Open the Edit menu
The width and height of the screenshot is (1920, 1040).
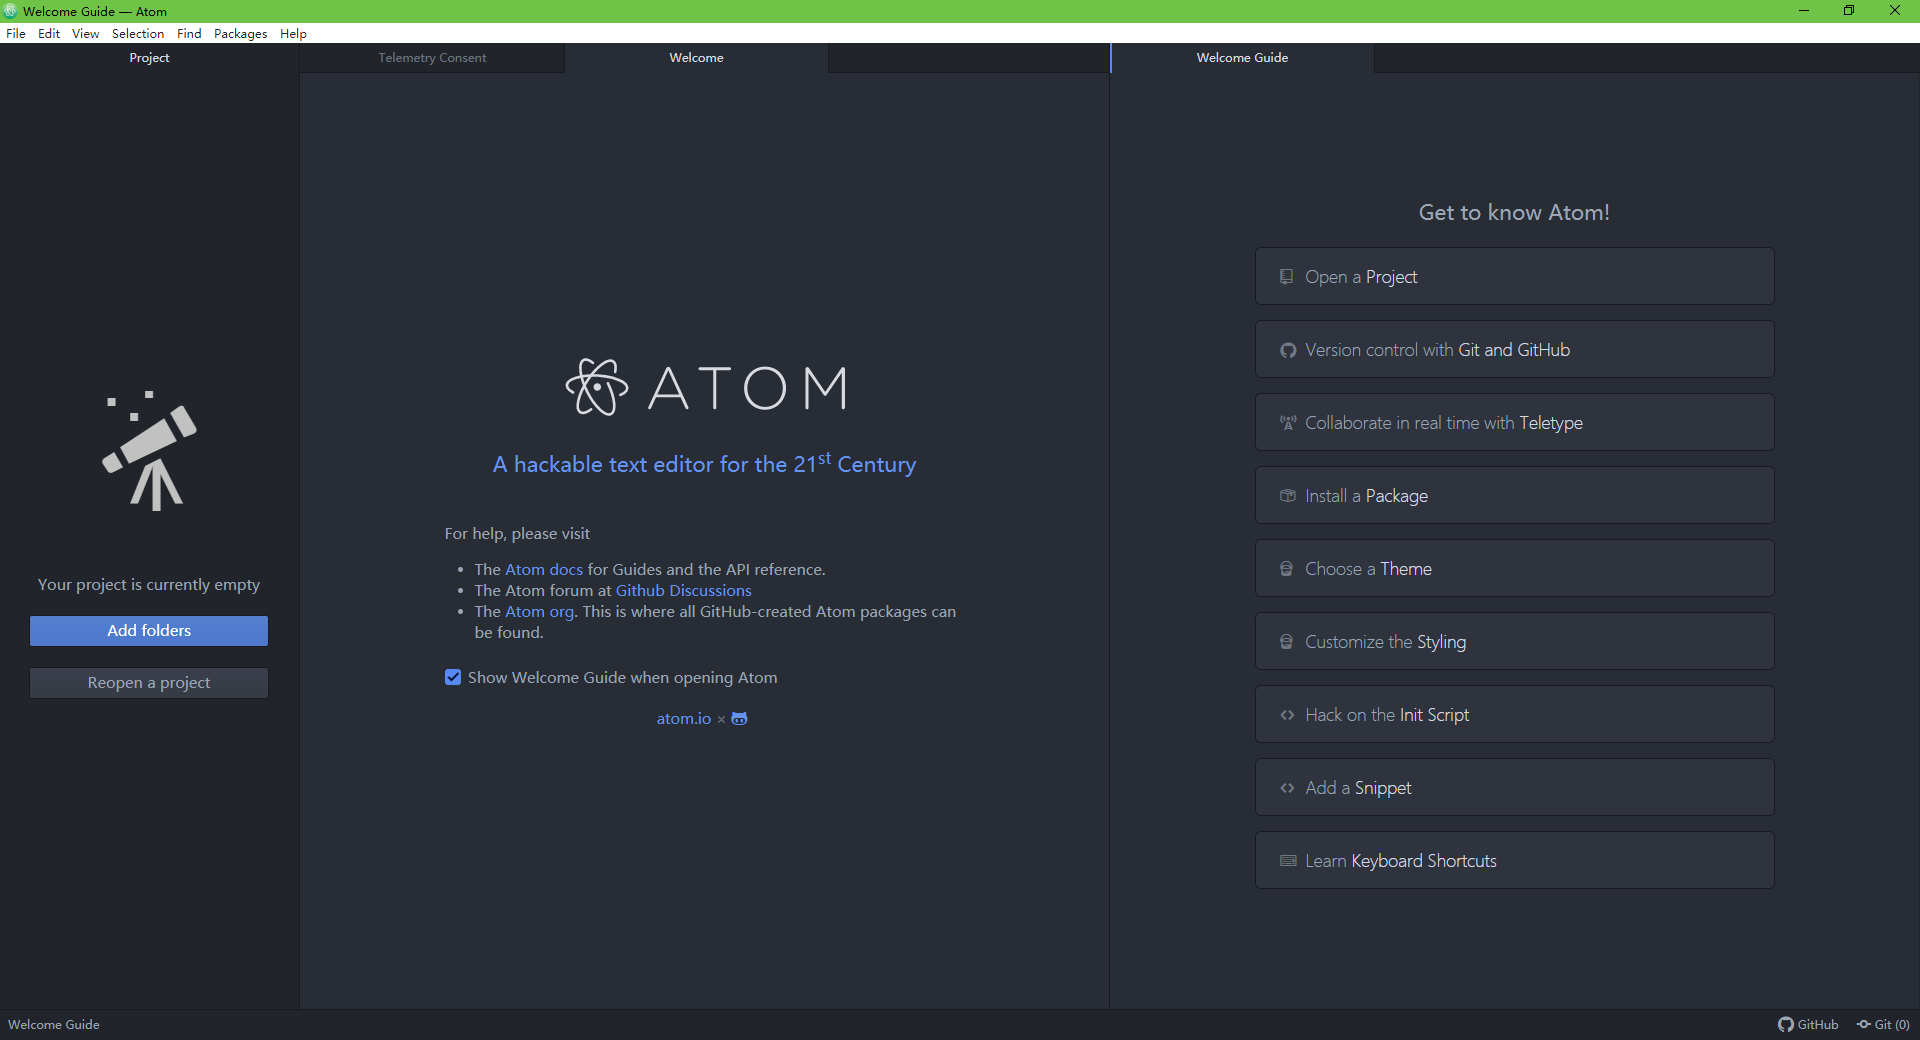point(49,34)
